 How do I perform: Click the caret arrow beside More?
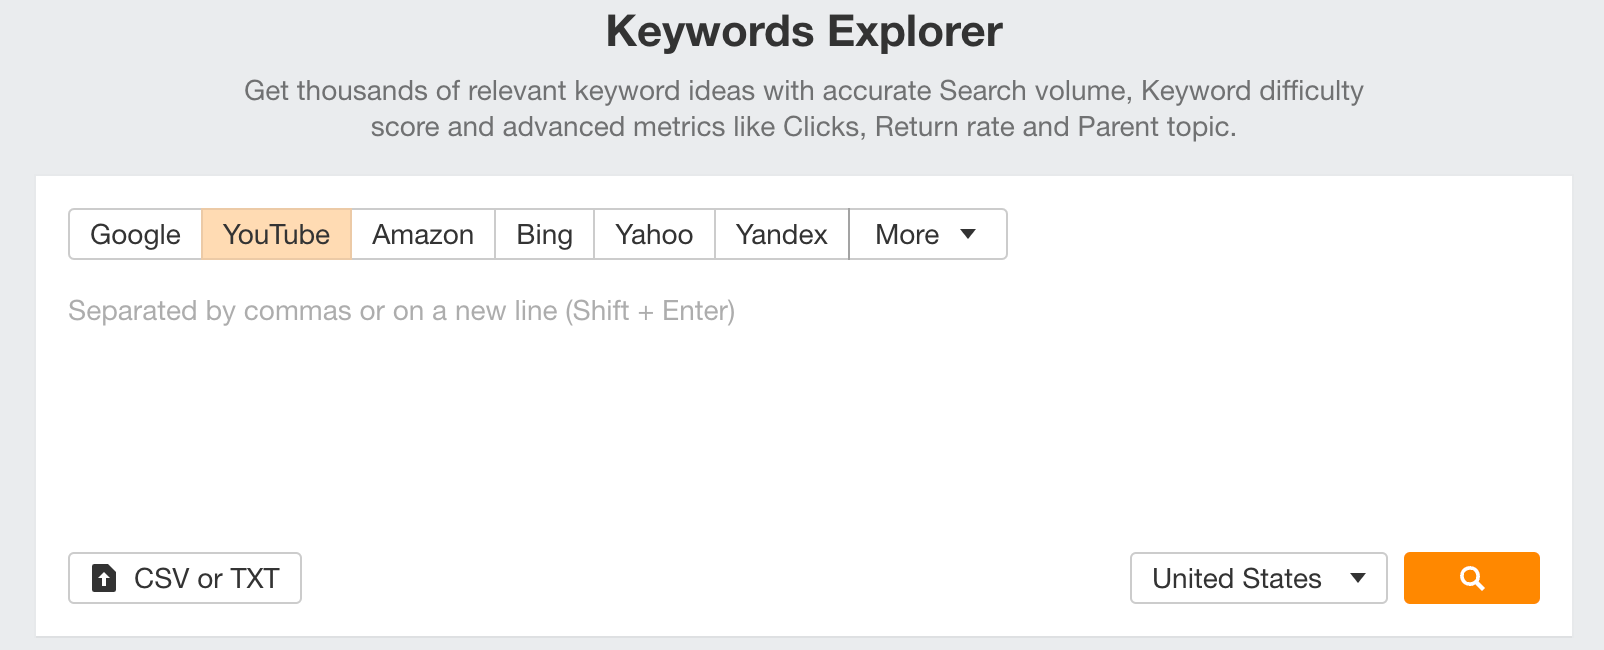(x=968, y=234)
